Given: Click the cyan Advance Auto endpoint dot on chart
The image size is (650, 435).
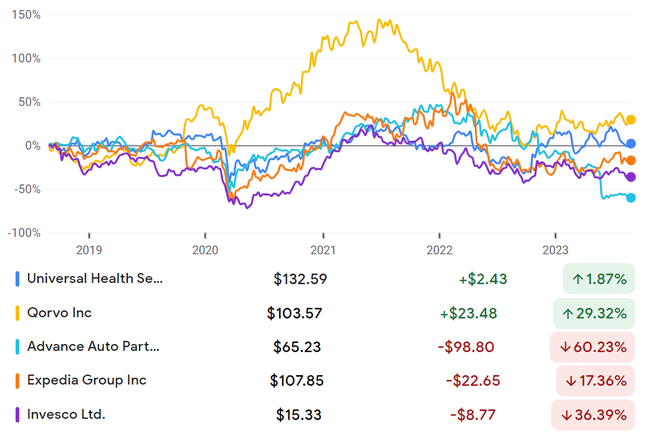Looking at the screenshot, I should (631, 198).
